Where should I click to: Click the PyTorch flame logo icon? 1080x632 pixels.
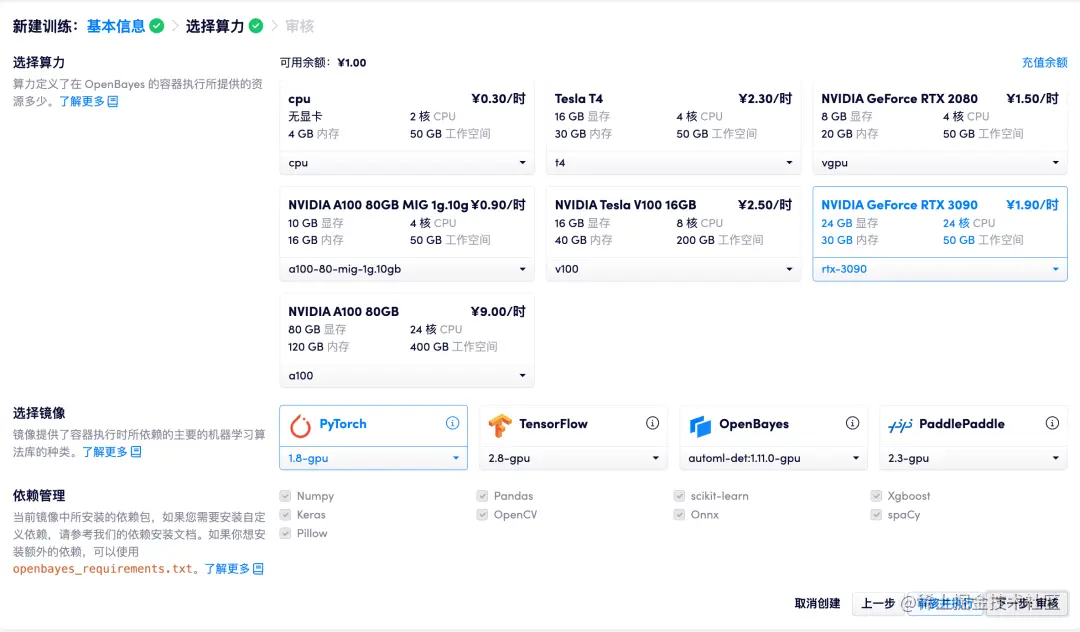click(300, 426)
